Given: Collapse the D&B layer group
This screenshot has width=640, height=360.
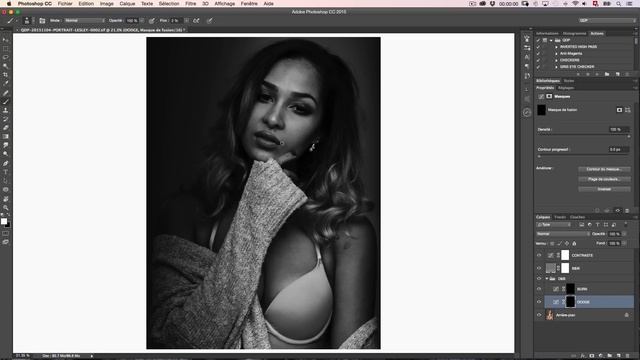Looking at the screenshot, I should coord(547,278).
